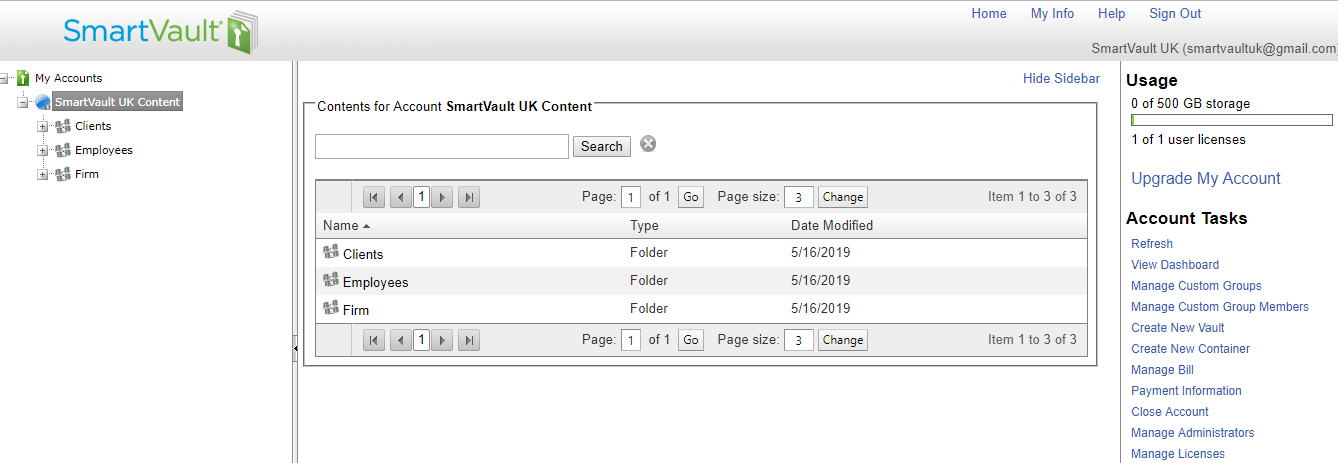Viewport: 1338px width, 463px height.
Task: Go to next page in bottom pager
Action: (x=442, y=340)
